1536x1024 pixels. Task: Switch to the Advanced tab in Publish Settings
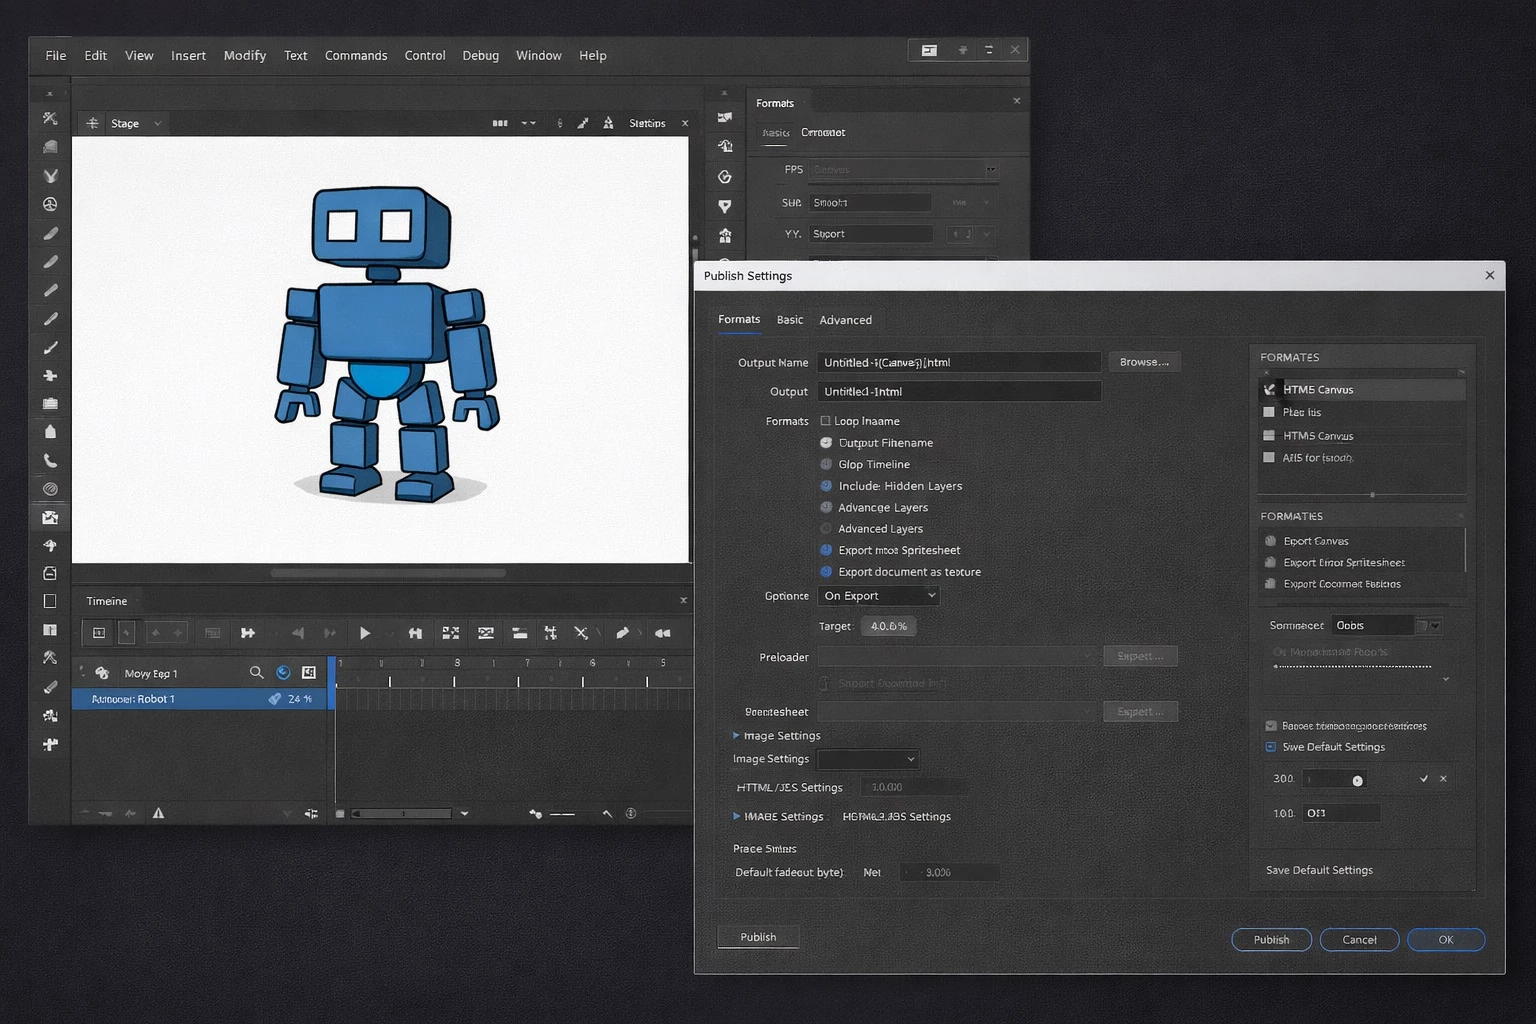pos(845,320)
